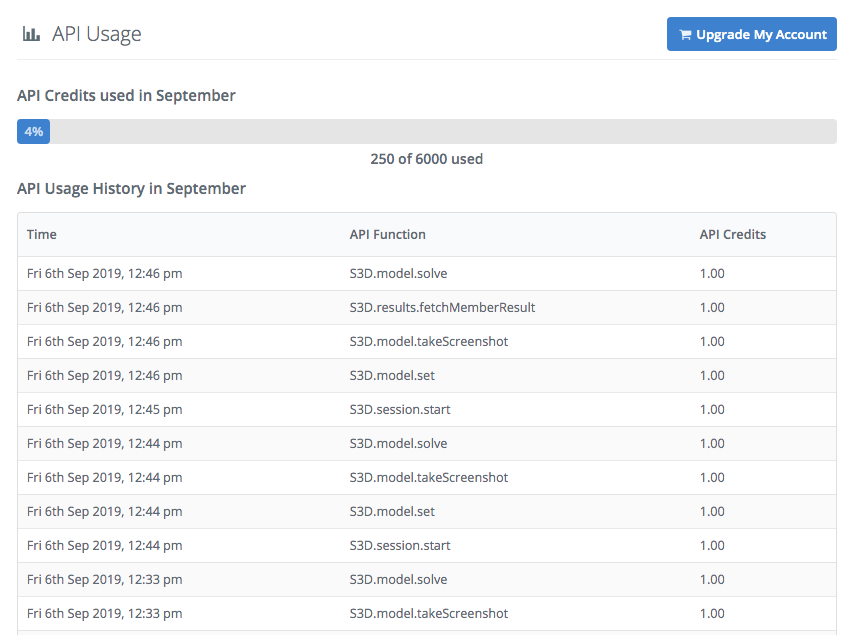Select the API Function column header
Screen dimensions: 853x635
click(x=387, y=234)
